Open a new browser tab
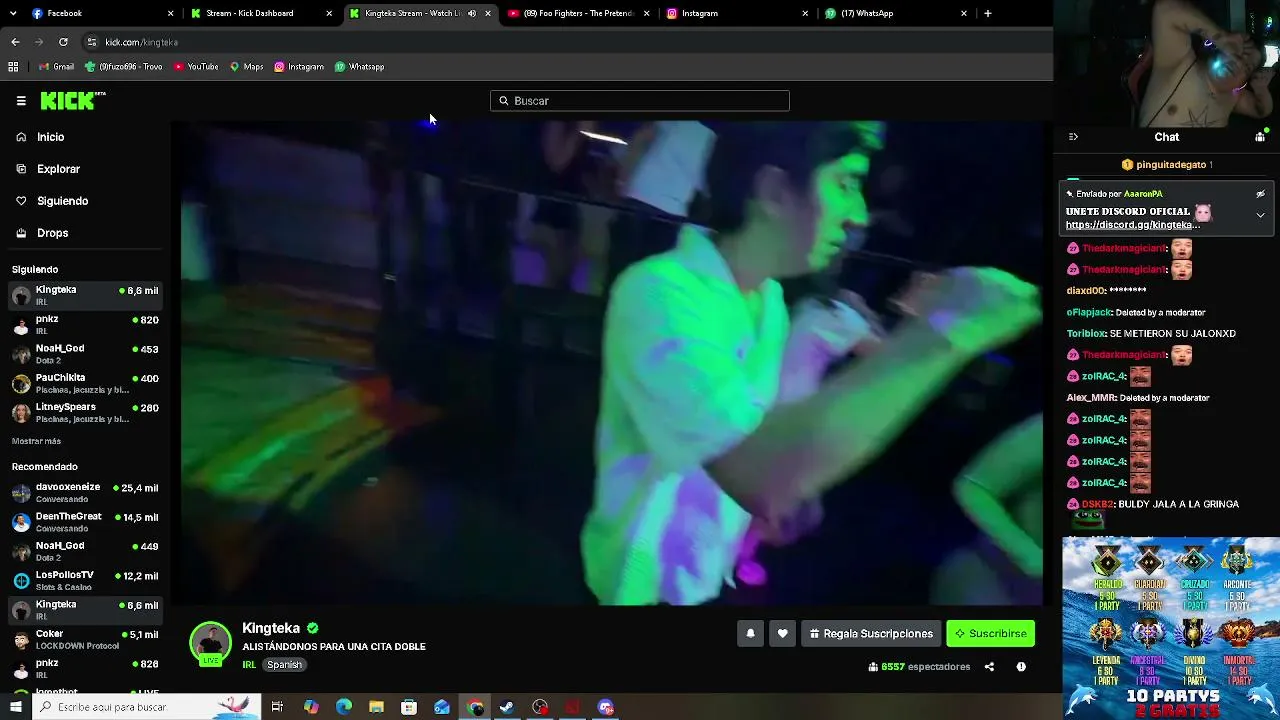1280x720 pixels. coord(988,13)
